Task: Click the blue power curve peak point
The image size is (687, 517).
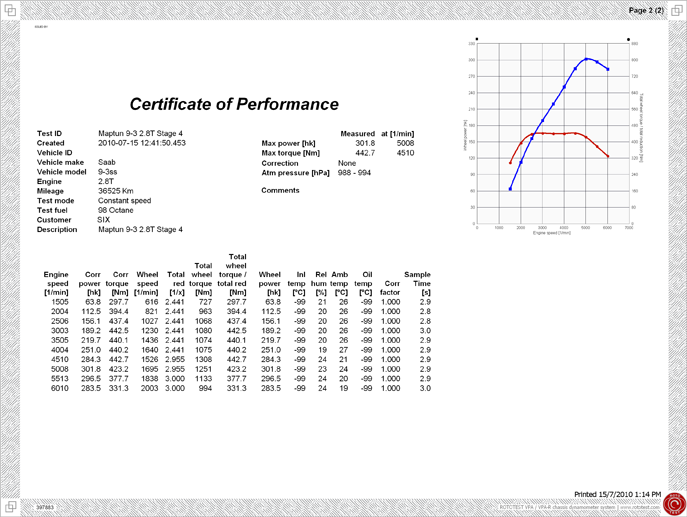Action: [587, 59]
